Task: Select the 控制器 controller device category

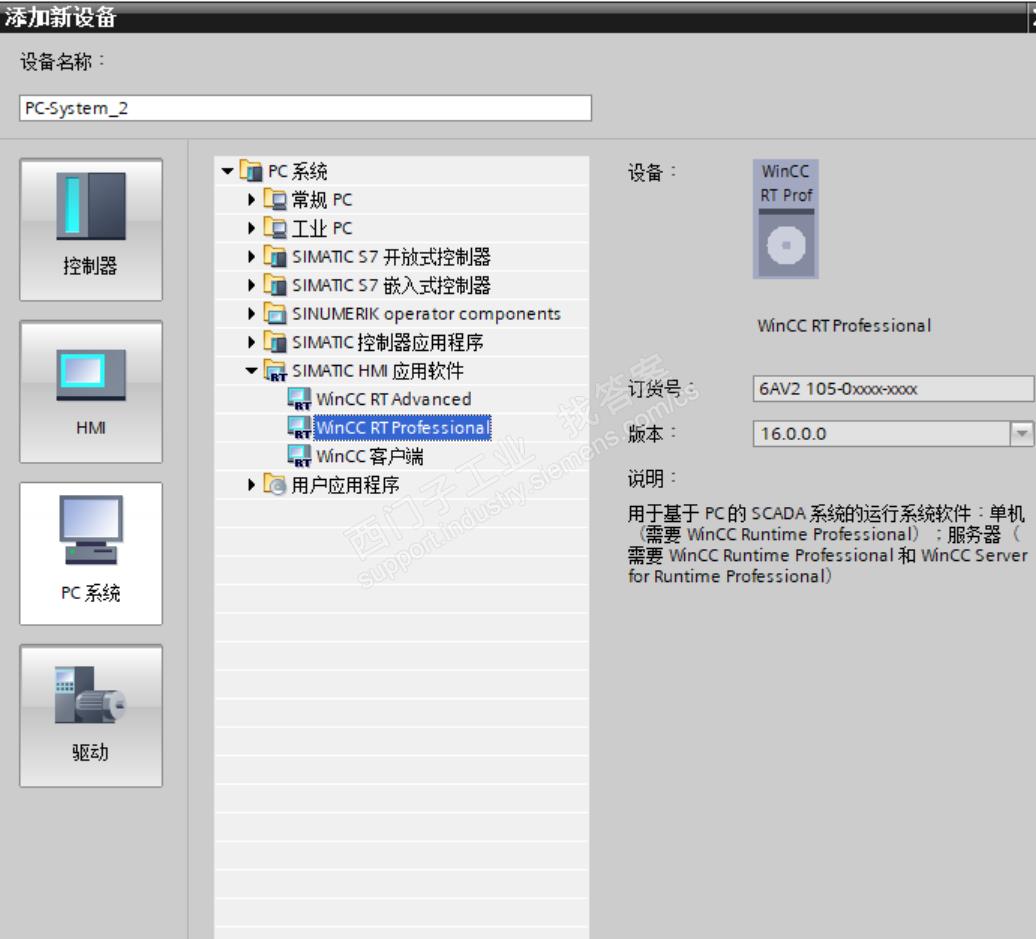Action: tap(91, 229)
